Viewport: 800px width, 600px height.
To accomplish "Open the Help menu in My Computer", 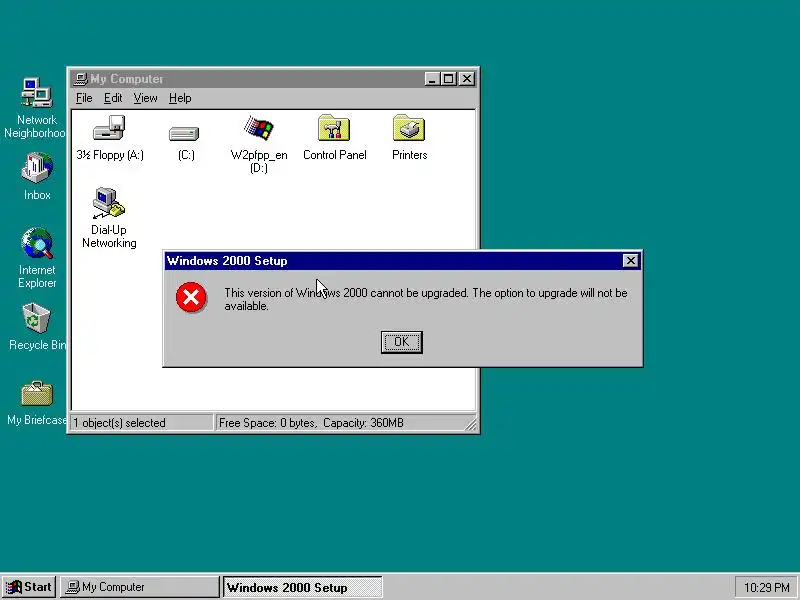I will (x=180, y=98).
